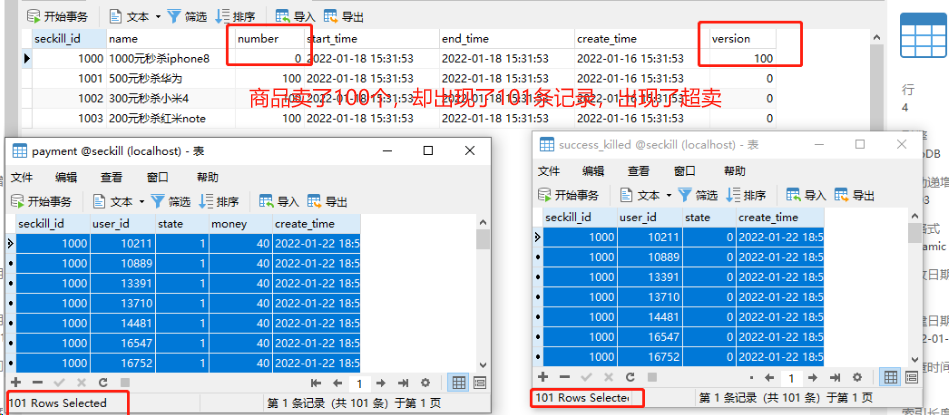Open 帮助 menu in success_killed window
Viewport: 949px width, 415px height.
(x=735, y=171)
